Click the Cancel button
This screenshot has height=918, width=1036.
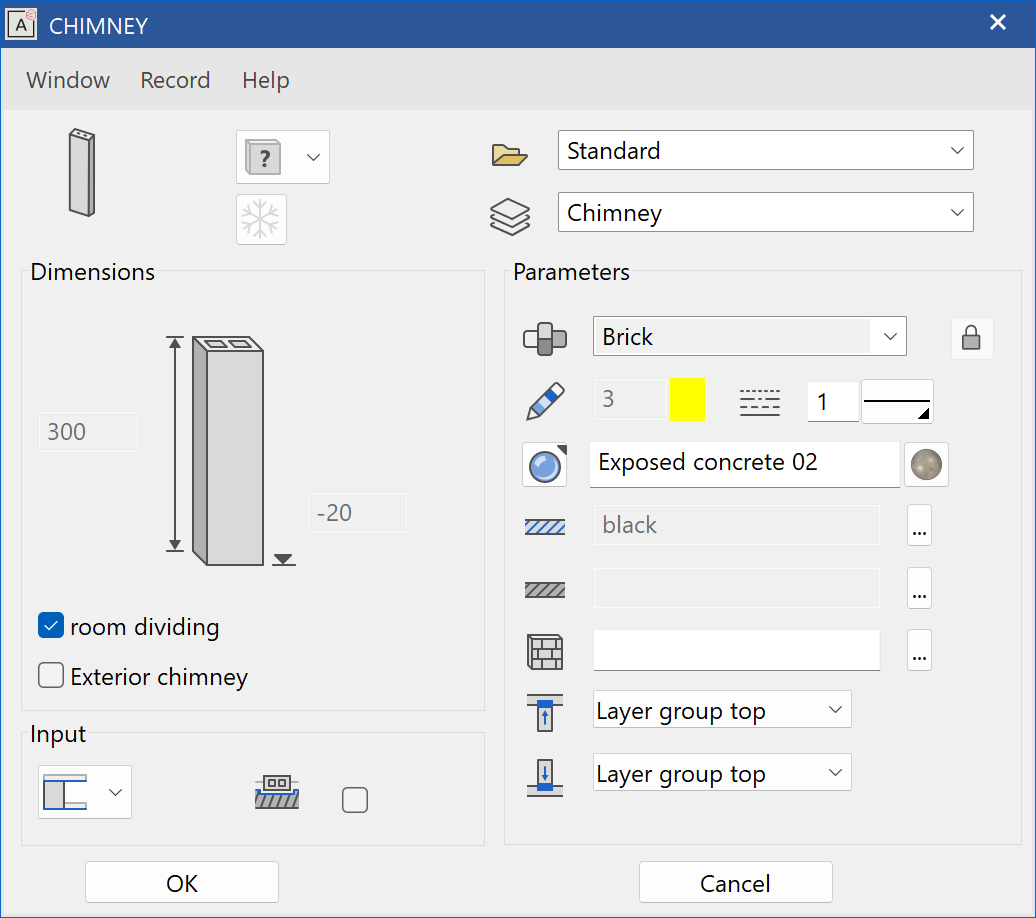735,882
